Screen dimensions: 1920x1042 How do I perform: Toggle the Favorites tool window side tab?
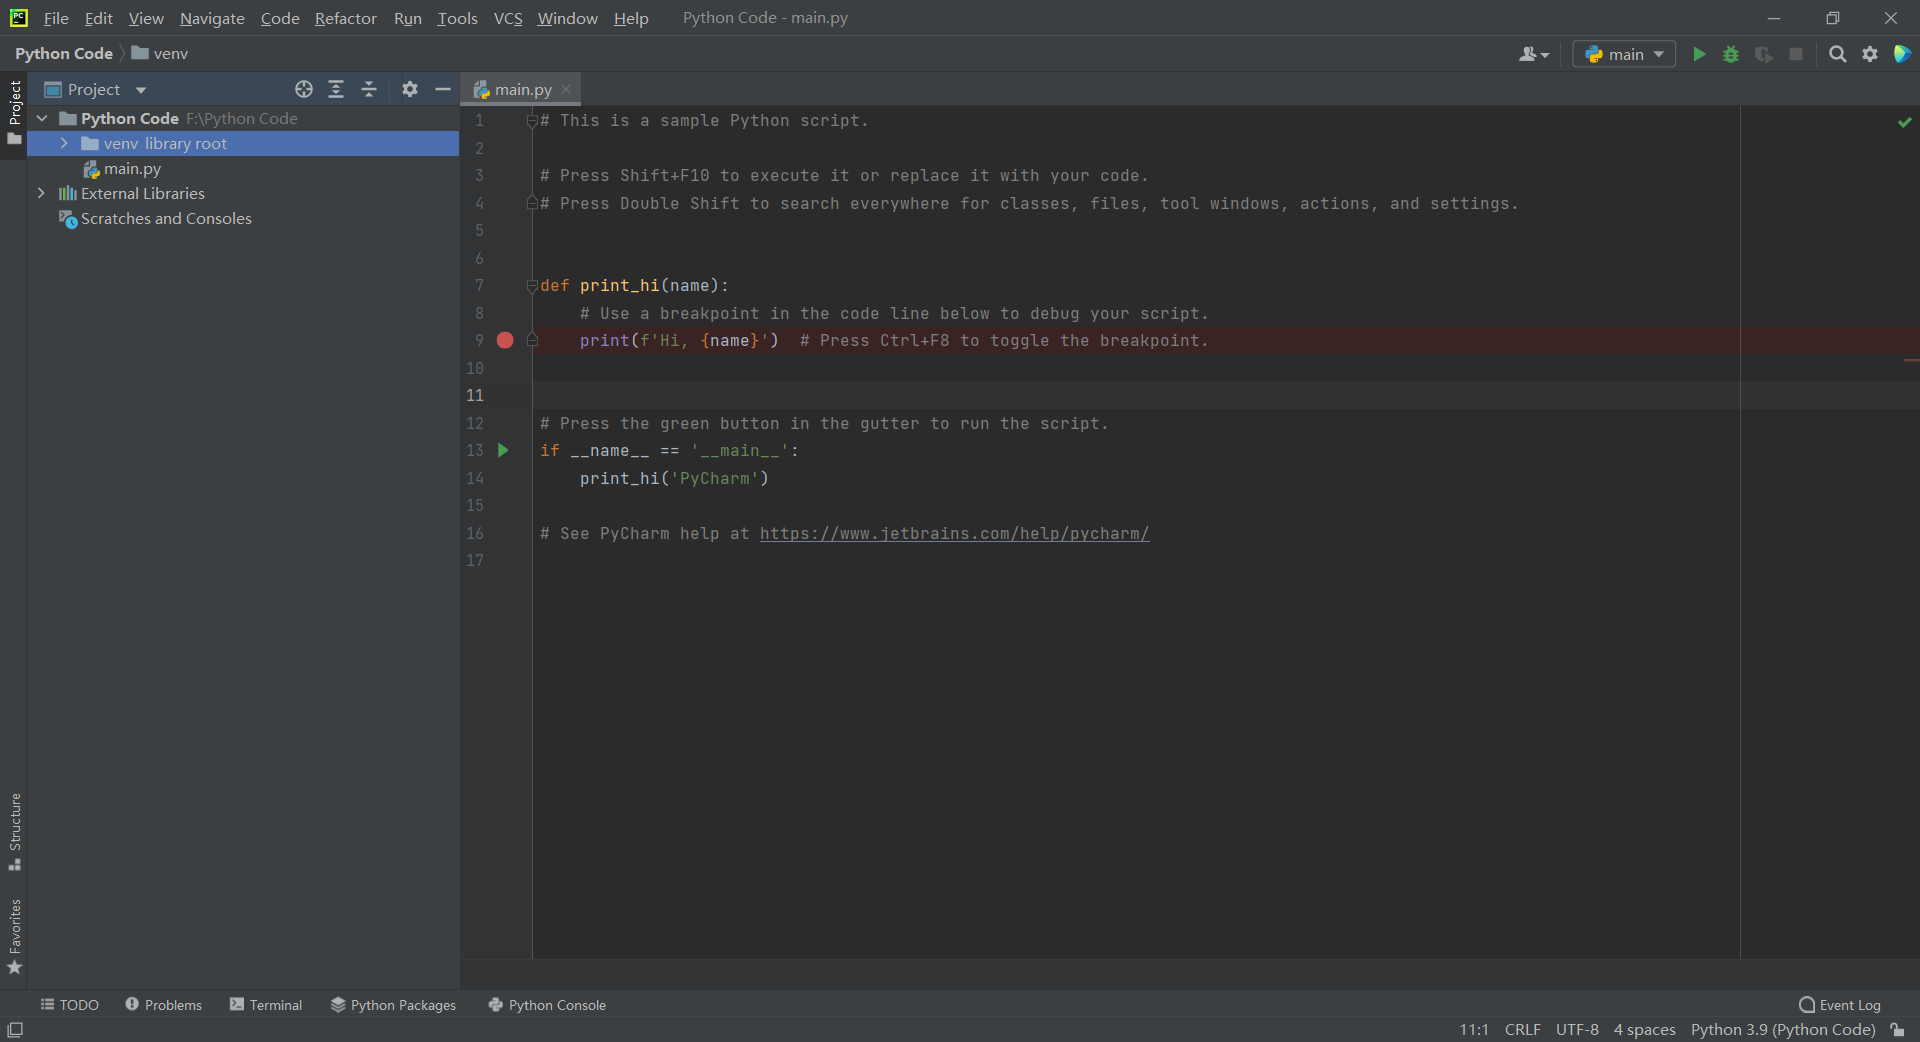point(14,937)
